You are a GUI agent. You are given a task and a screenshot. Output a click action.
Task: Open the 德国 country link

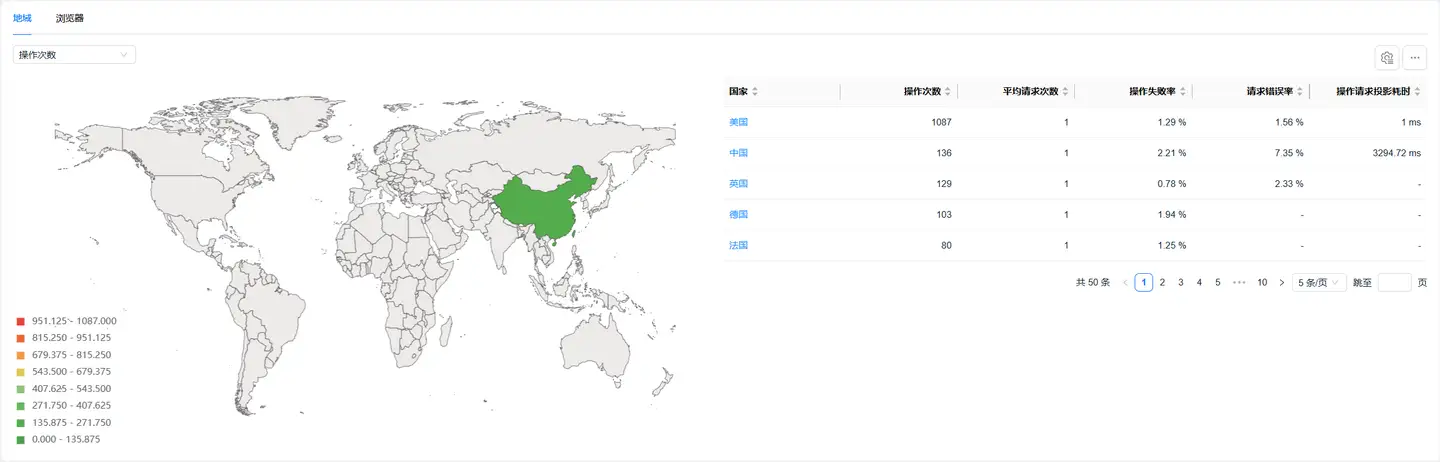(738, 215)
